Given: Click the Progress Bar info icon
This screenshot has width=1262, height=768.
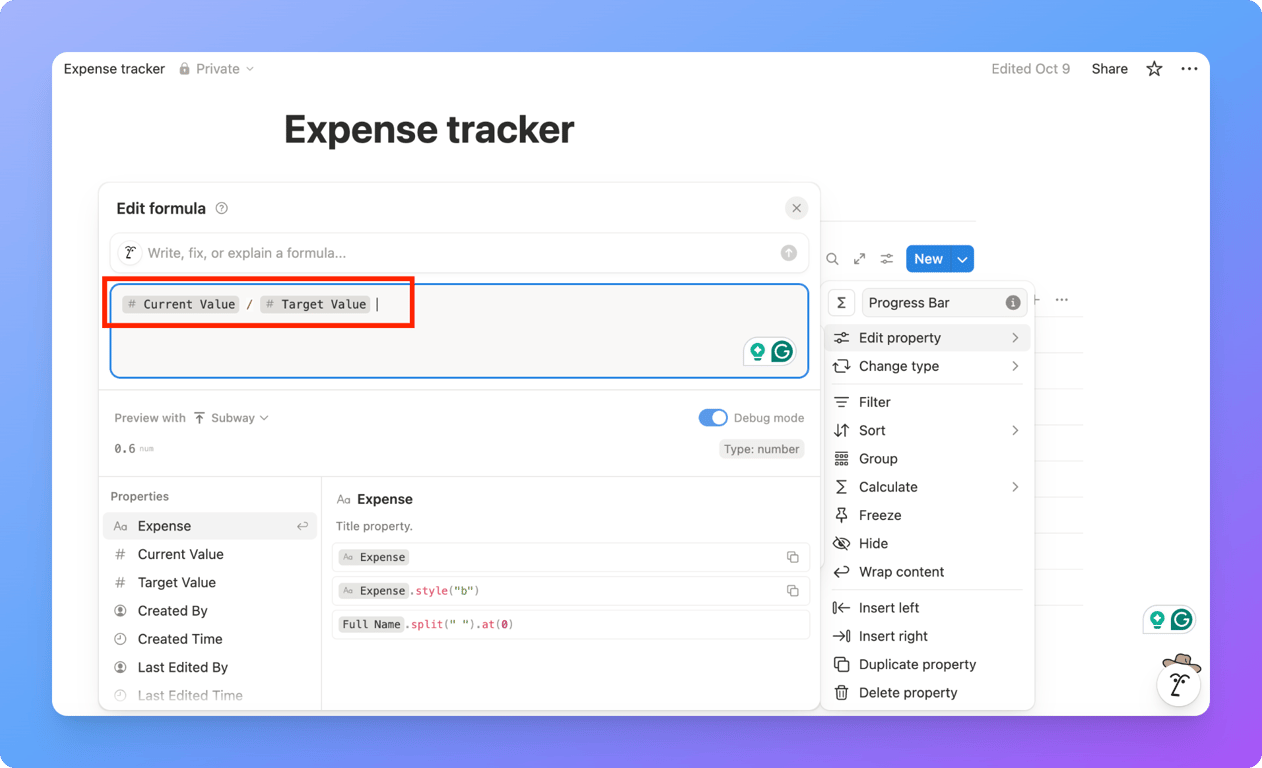Looking at the screenshot, I should point(1013,302).
